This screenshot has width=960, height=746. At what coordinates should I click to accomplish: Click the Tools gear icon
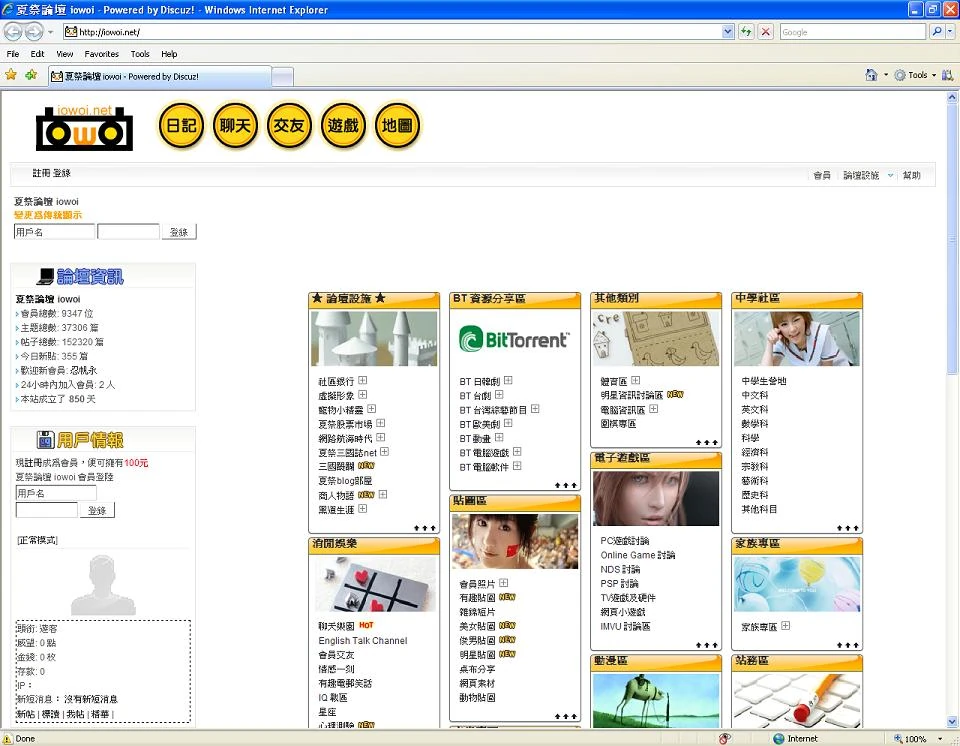[899, 75]
